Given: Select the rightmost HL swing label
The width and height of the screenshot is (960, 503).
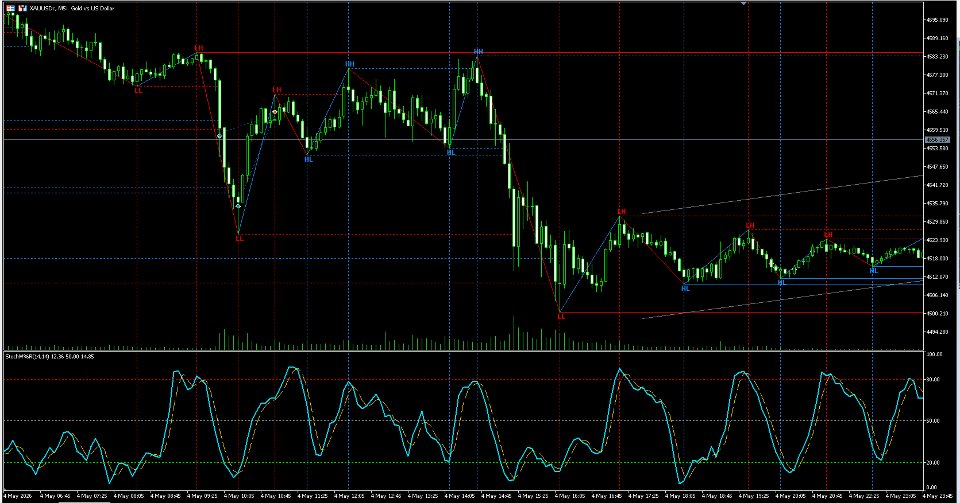Looking at the screenshot, I should pos(874,270).
